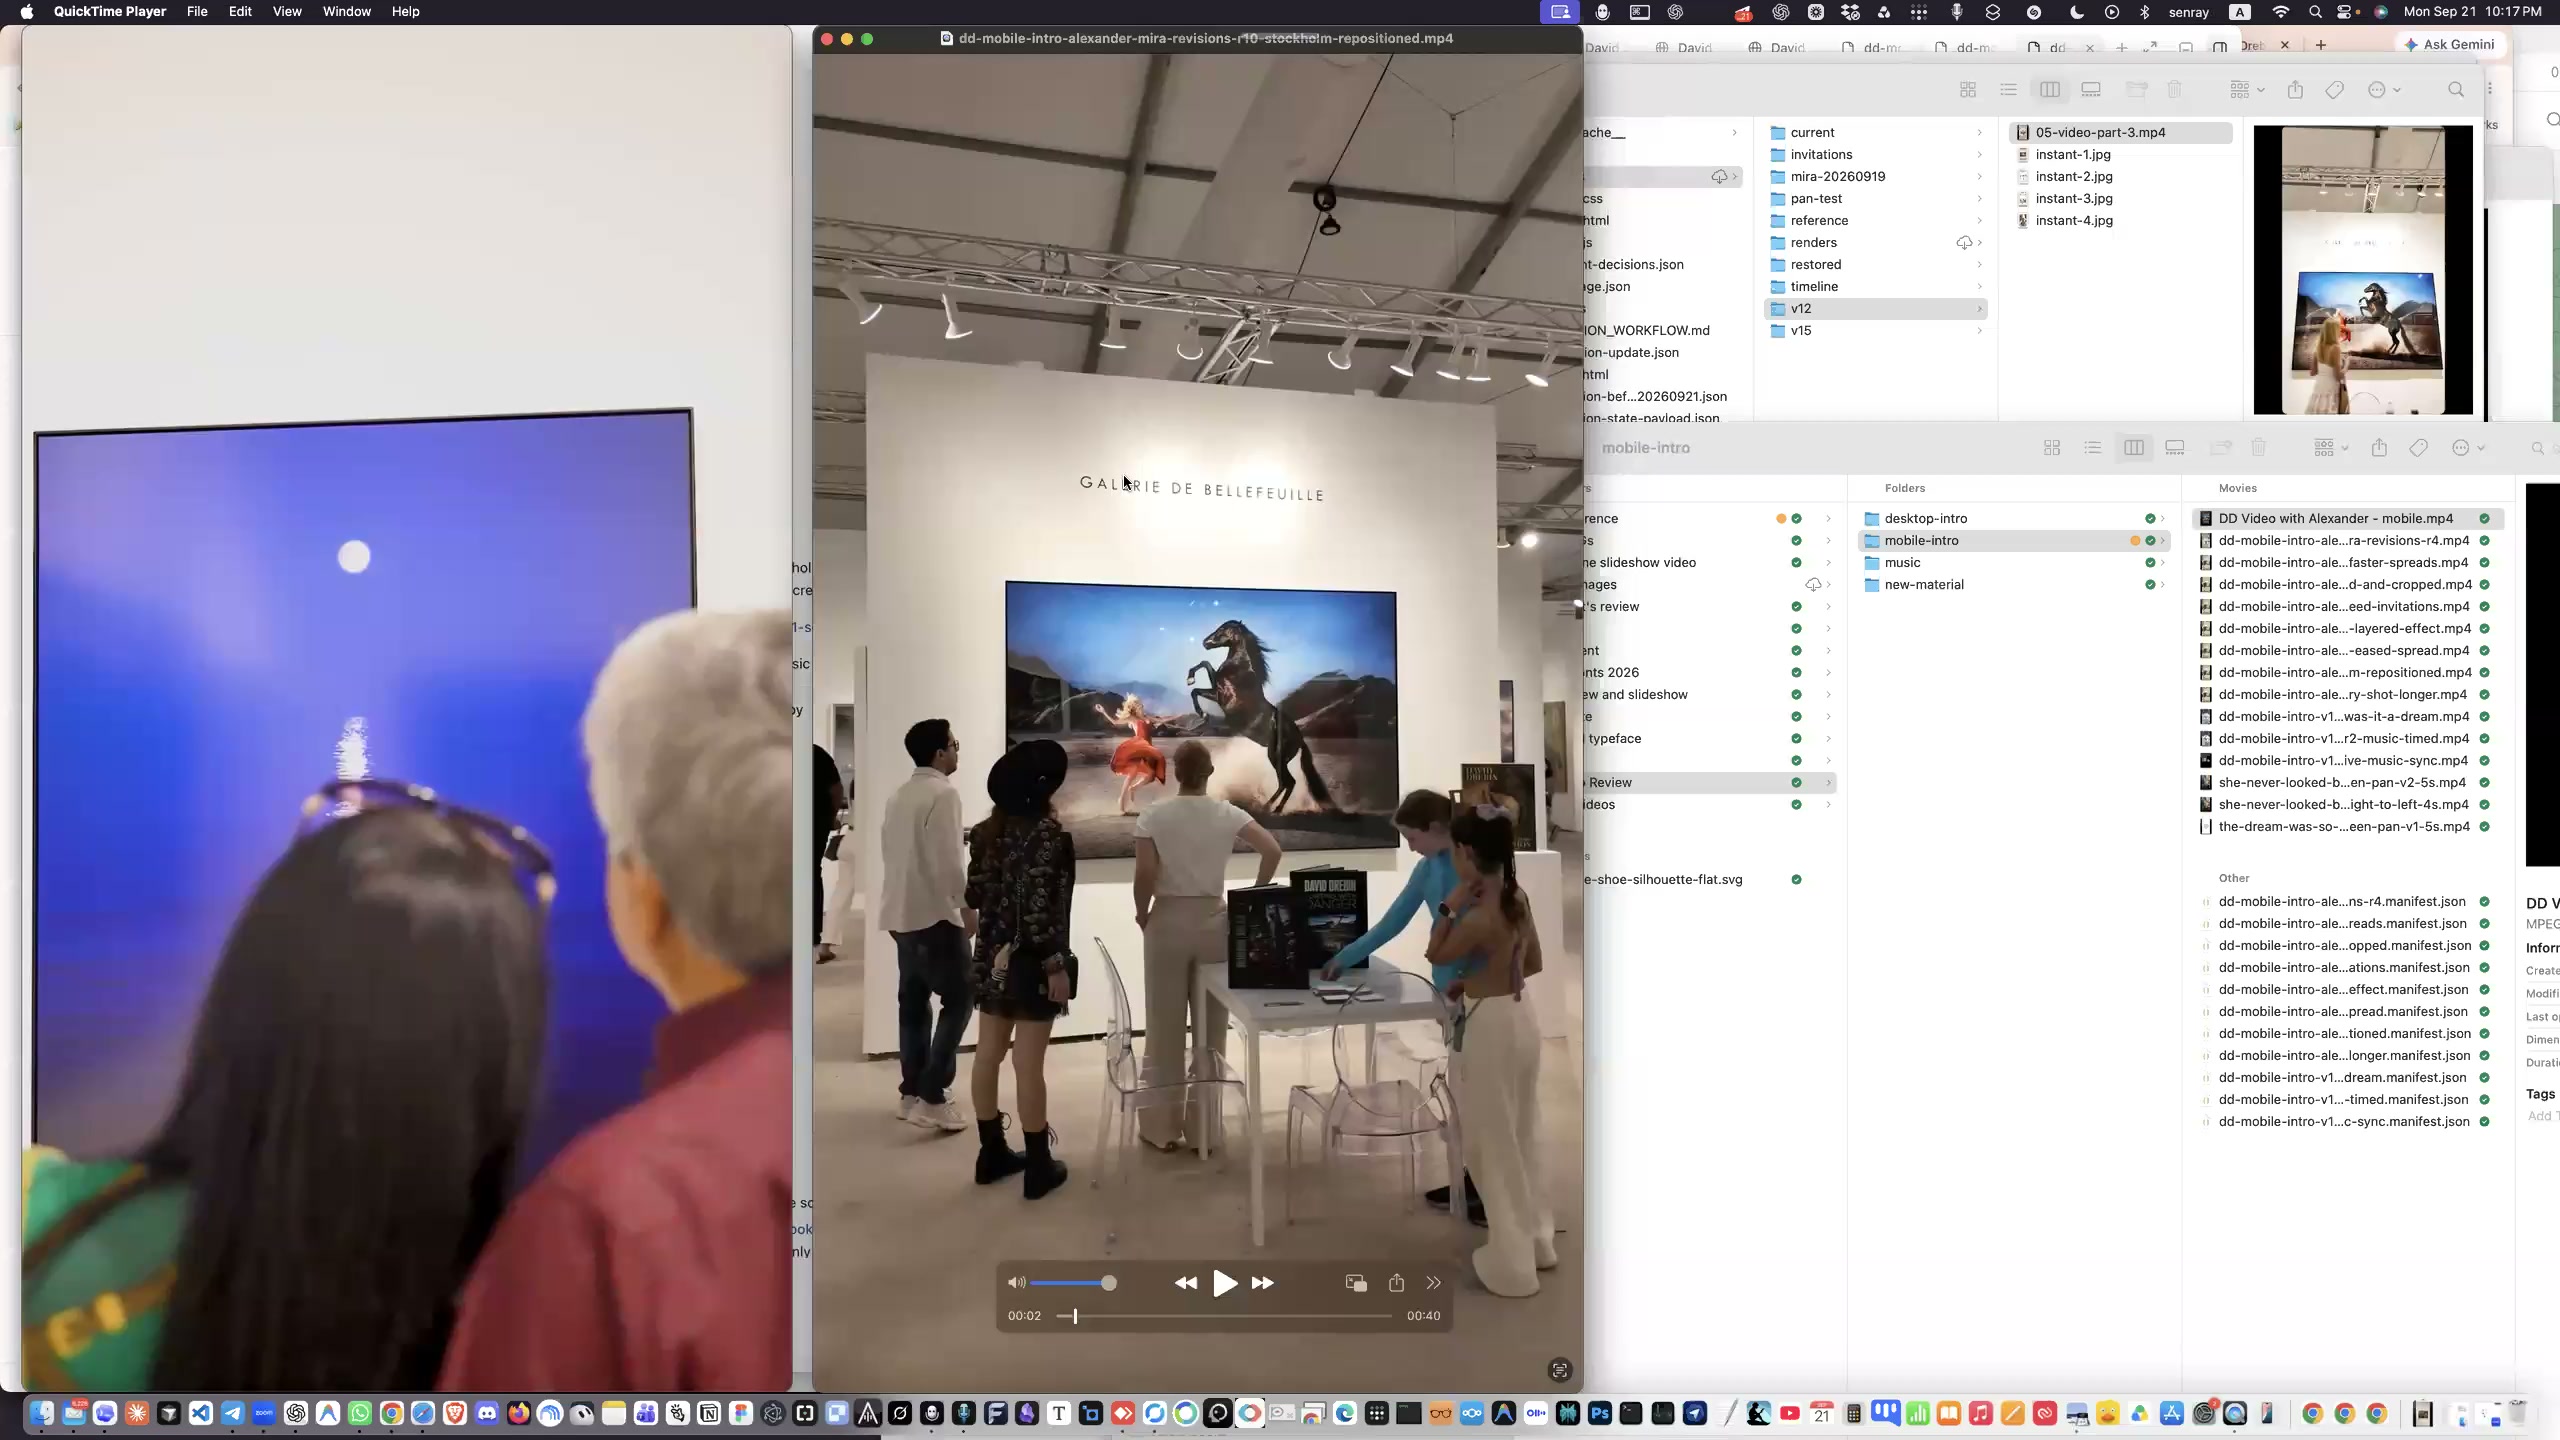Click the search icon in the upper Finder window

click(x=2456, y=90)
